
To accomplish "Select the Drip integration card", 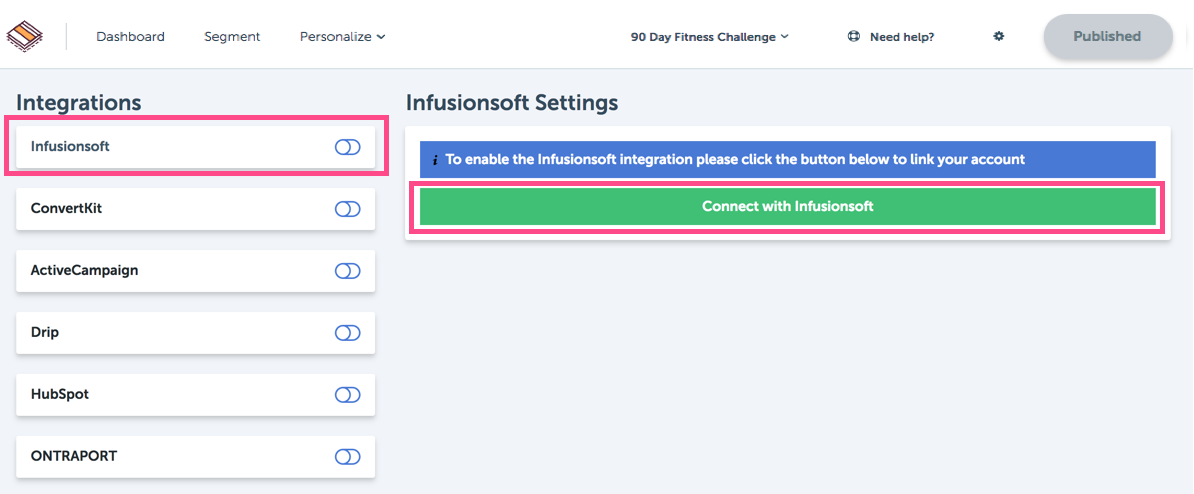I will (x=196, y=333).
